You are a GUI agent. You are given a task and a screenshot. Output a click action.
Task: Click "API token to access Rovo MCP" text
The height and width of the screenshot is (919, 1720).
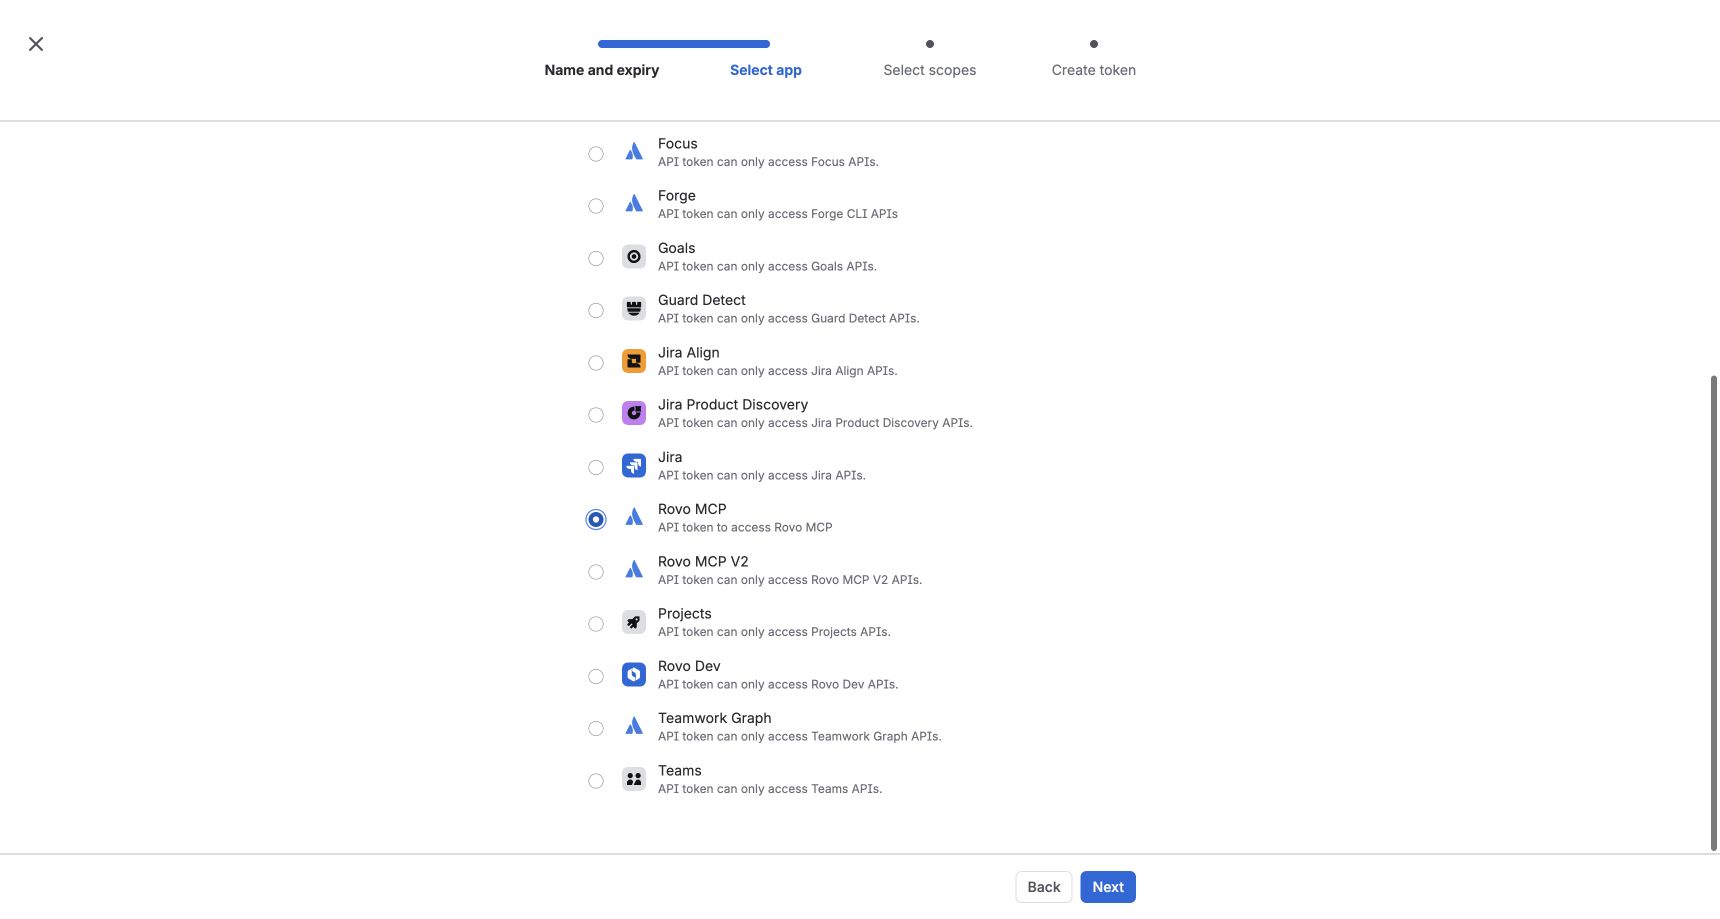tap(745, 528)
